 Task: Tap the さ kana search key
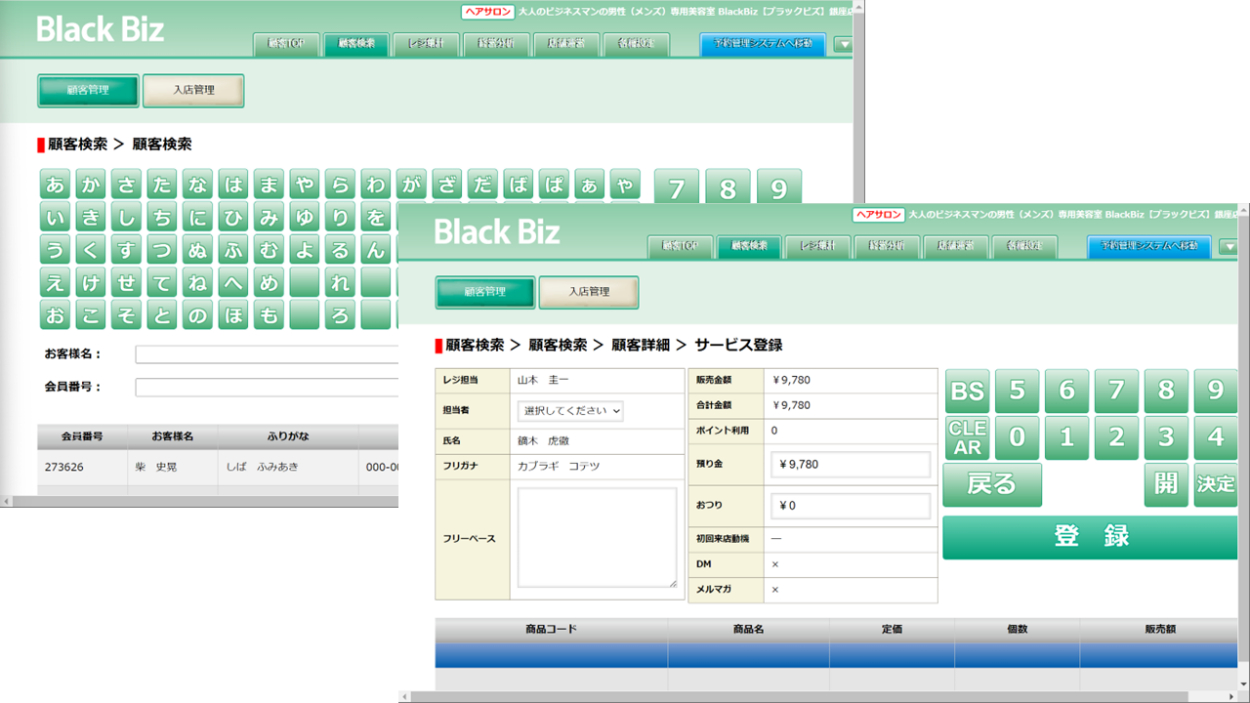coord(126,185)
